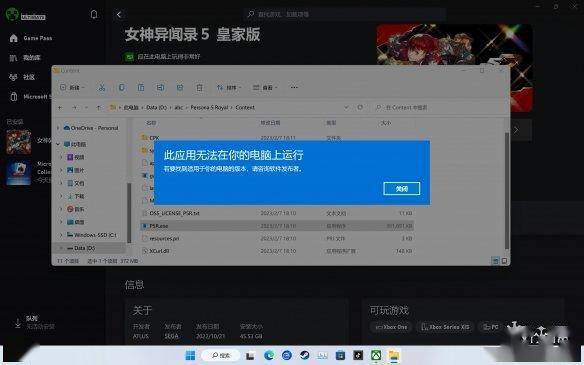Select XCurl.dll file row
The width and height of the screenshot is (584, 365).
pyautogui.click(x=277, y=251)
